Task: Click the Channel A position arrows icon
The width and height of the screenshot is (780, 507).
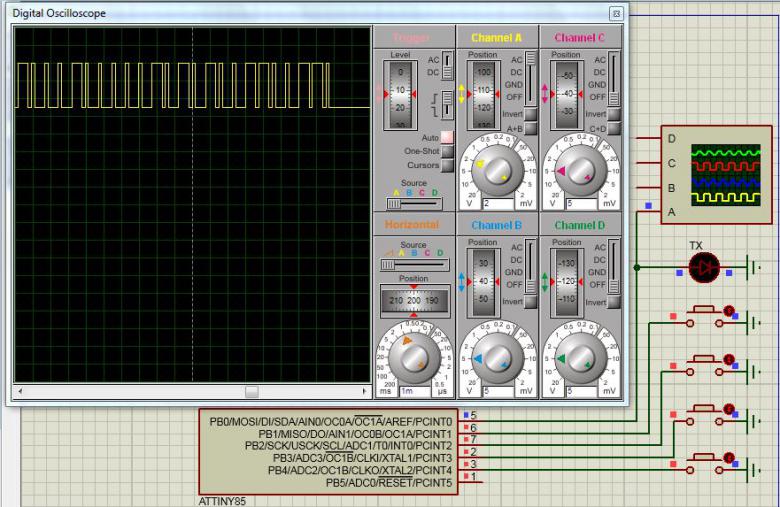Action: coord(461,95)
